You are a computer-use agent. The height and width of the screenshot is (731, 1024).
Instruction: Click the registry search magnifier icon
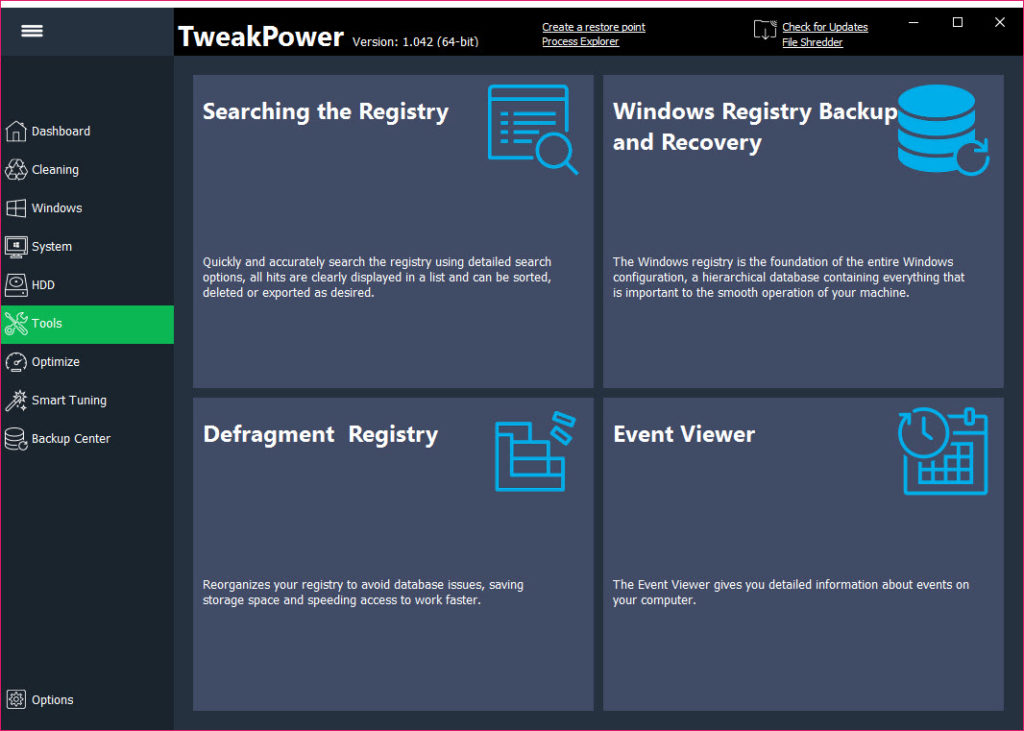[533, 129]
